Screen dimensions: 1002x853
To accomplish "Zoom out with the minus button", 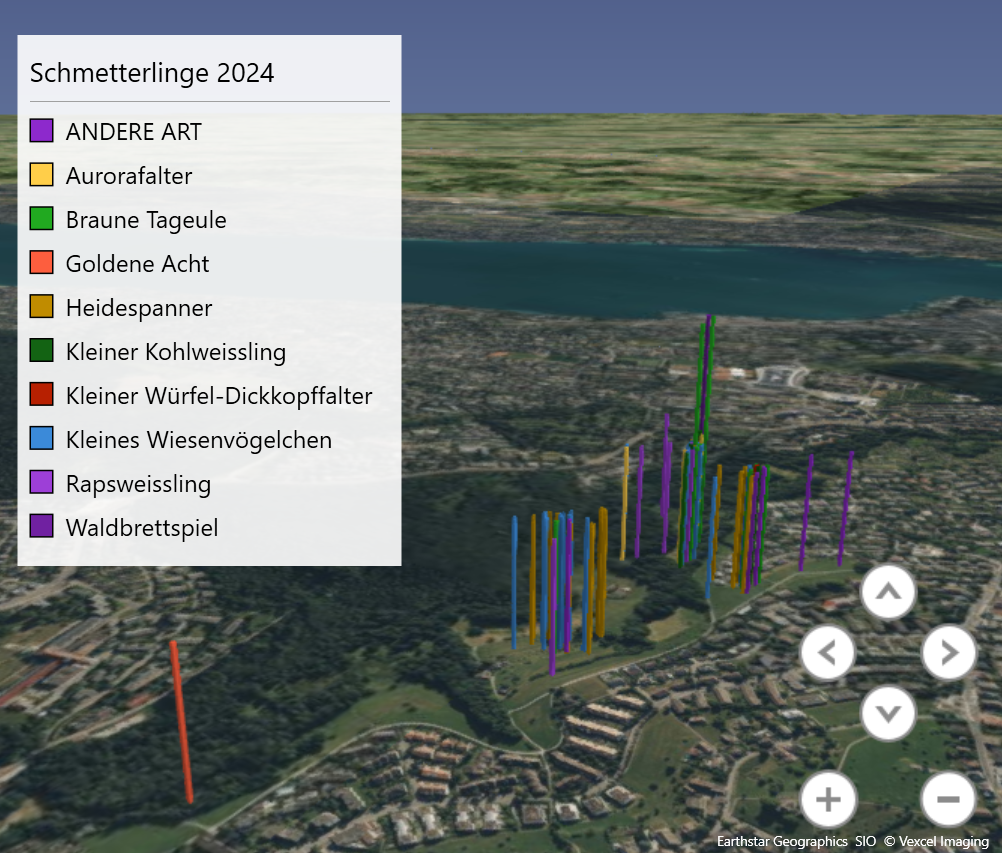I will (949, 799).
